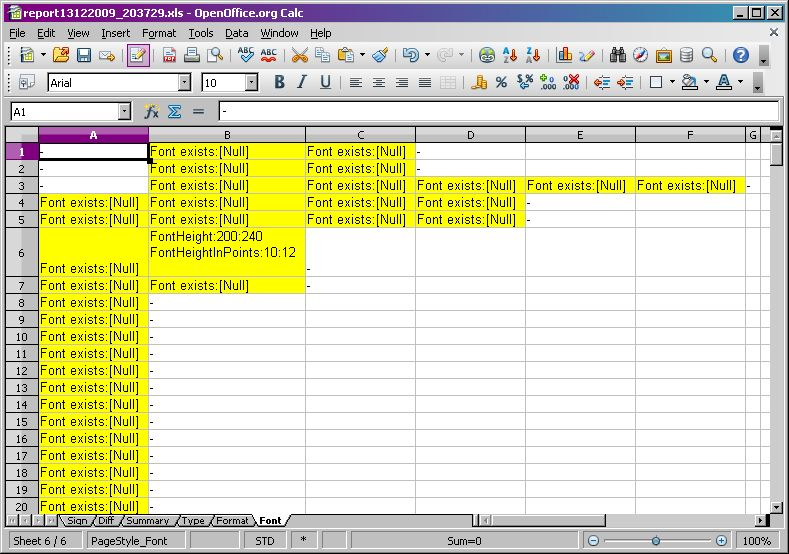The width and height of the screenshot is (789, 554).
Task: Open Find & Replace binoculars icon
Action: point(617,55)
